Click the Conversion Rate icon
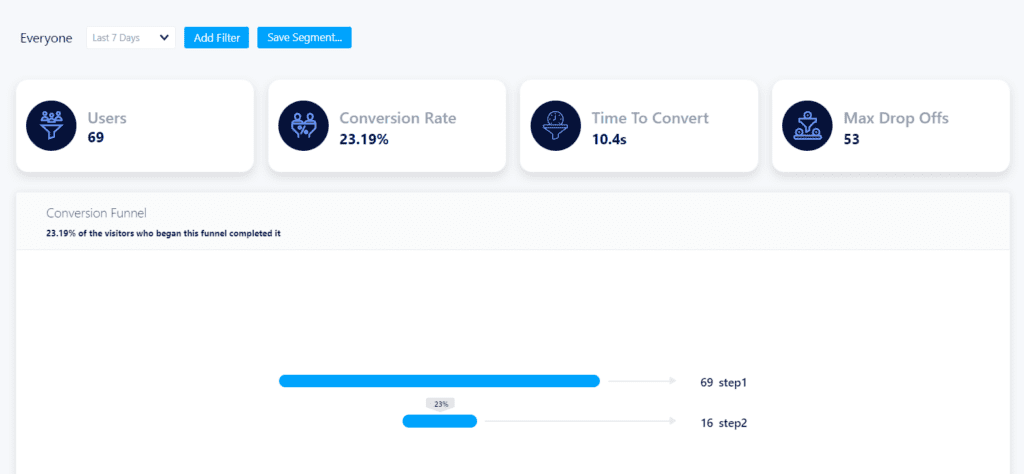1024x474 pixels. click(x=303, y=126)
